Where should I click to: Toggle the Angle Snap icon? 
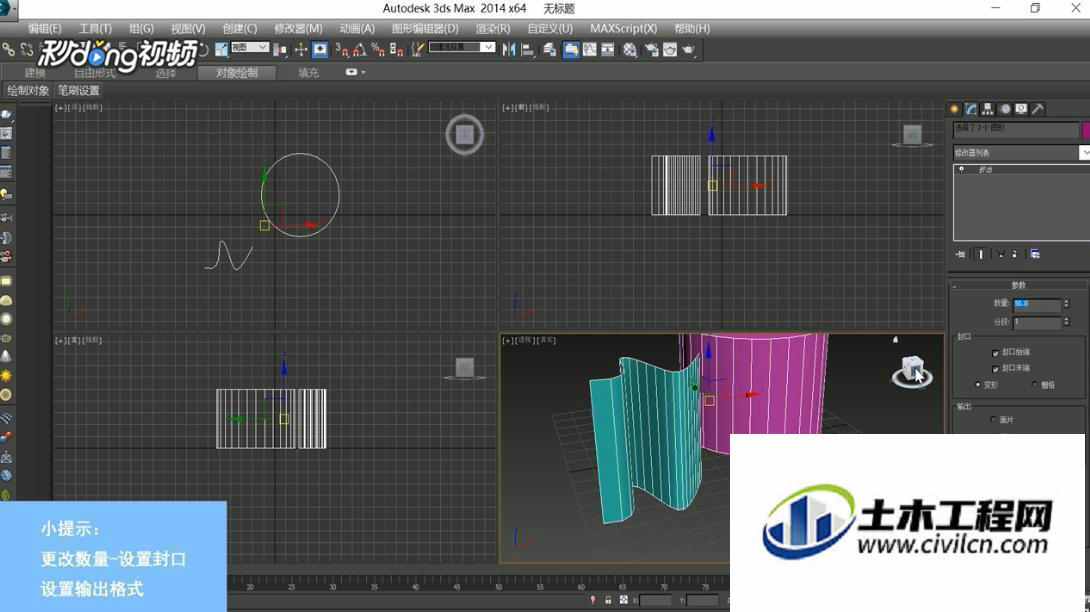(359, 49)
